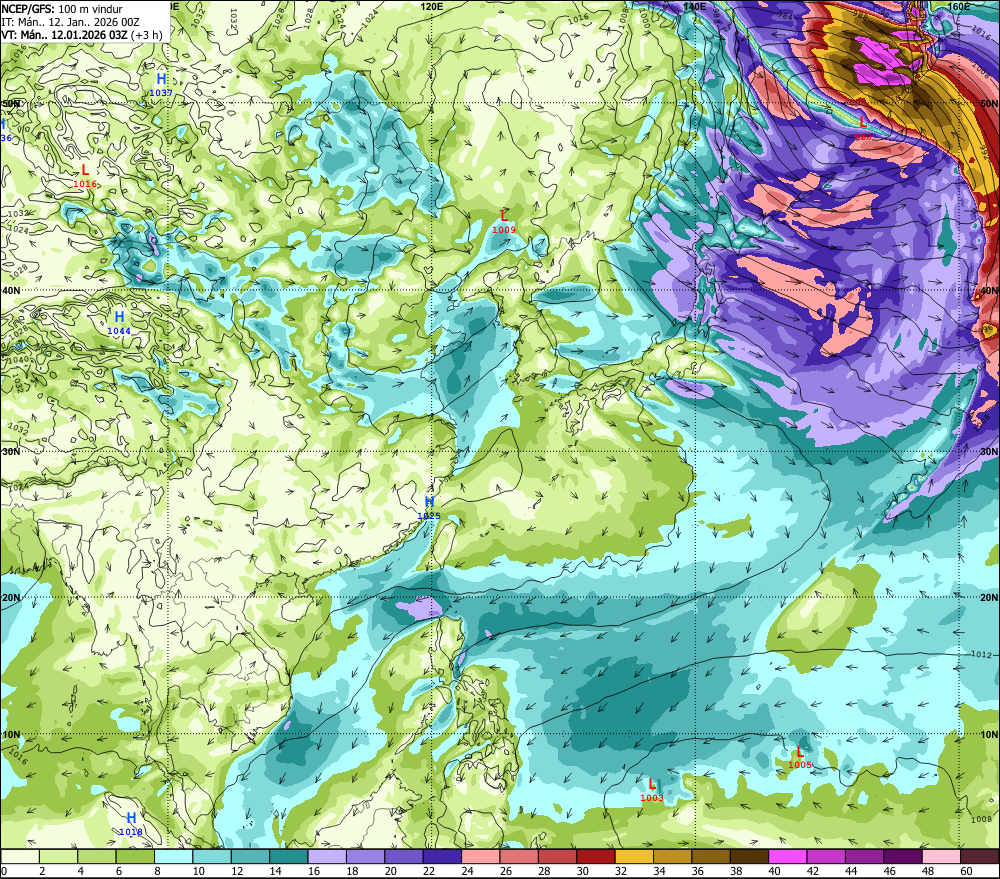This screenshot has height=879, width=1000.
Task: Click the low pressure marker L 1016
Action: point(85,175)
